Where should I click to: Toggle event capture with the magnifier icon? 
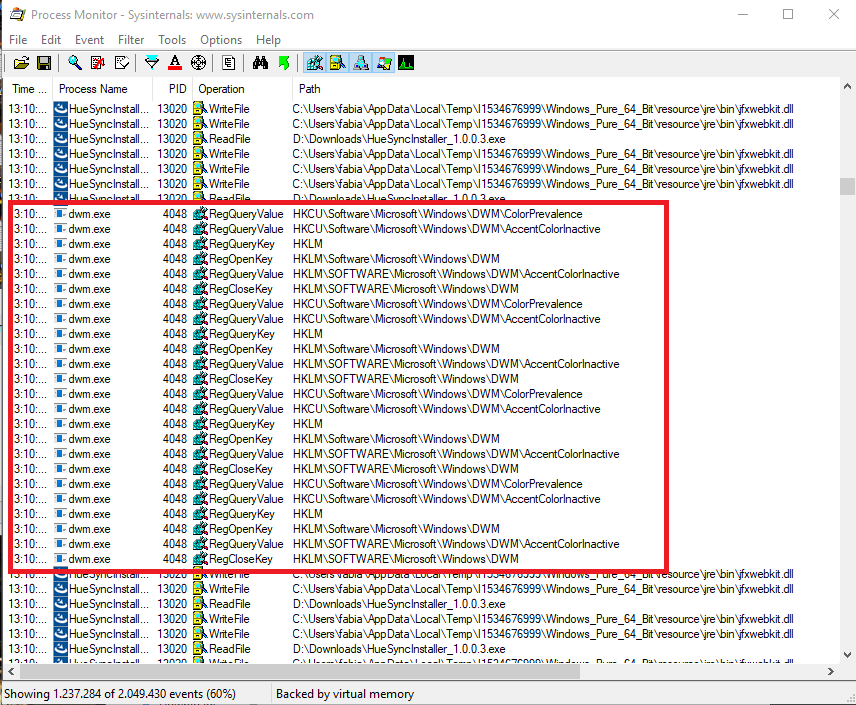75,63
